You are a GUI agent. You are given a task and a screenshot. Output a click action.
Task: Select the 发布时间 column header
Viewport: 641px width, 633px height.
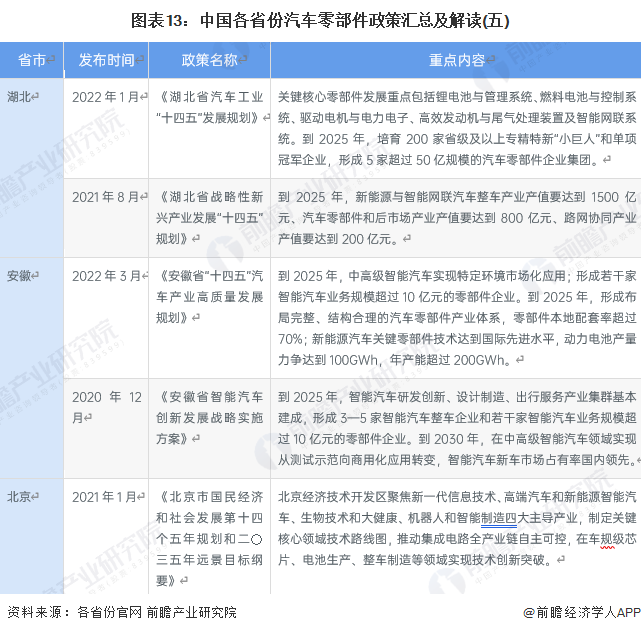pyautogui.click(x=107, y=61)
